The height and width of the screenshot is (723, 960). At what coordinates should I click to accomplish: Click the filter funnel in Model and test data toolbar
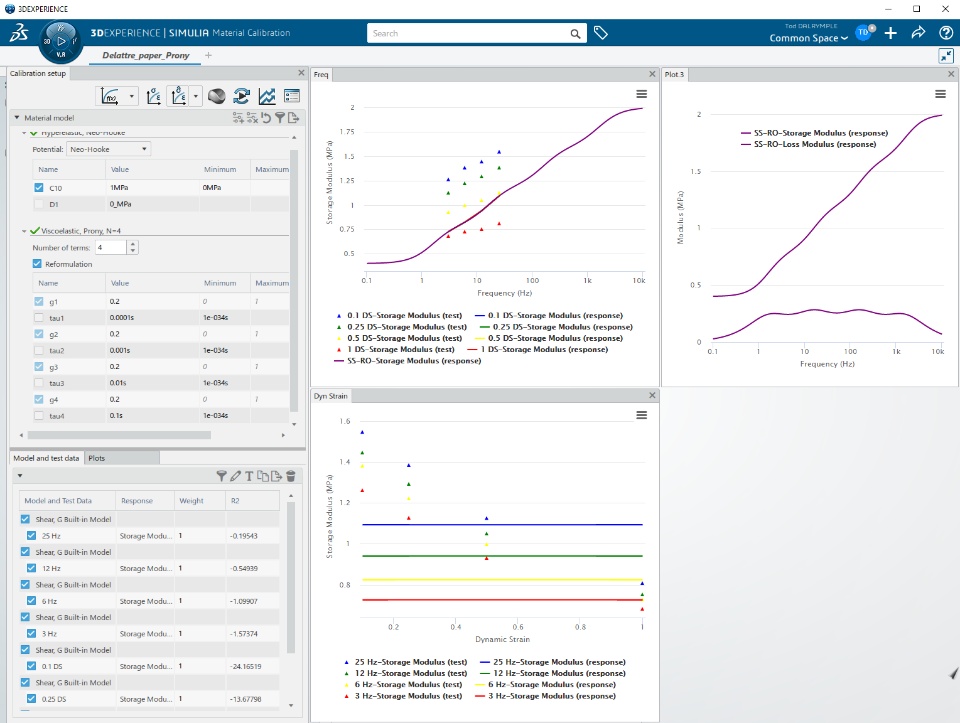[222, 476]
